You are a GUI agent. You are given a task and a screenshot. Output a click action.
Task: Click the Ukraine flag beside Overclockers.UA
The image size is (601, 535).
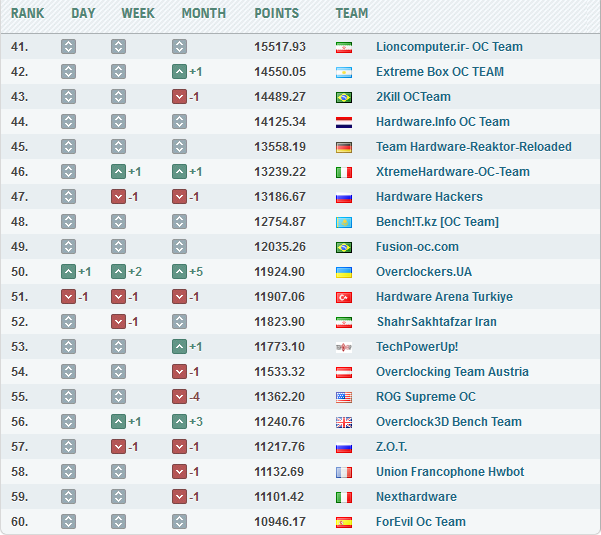[344, 272]
